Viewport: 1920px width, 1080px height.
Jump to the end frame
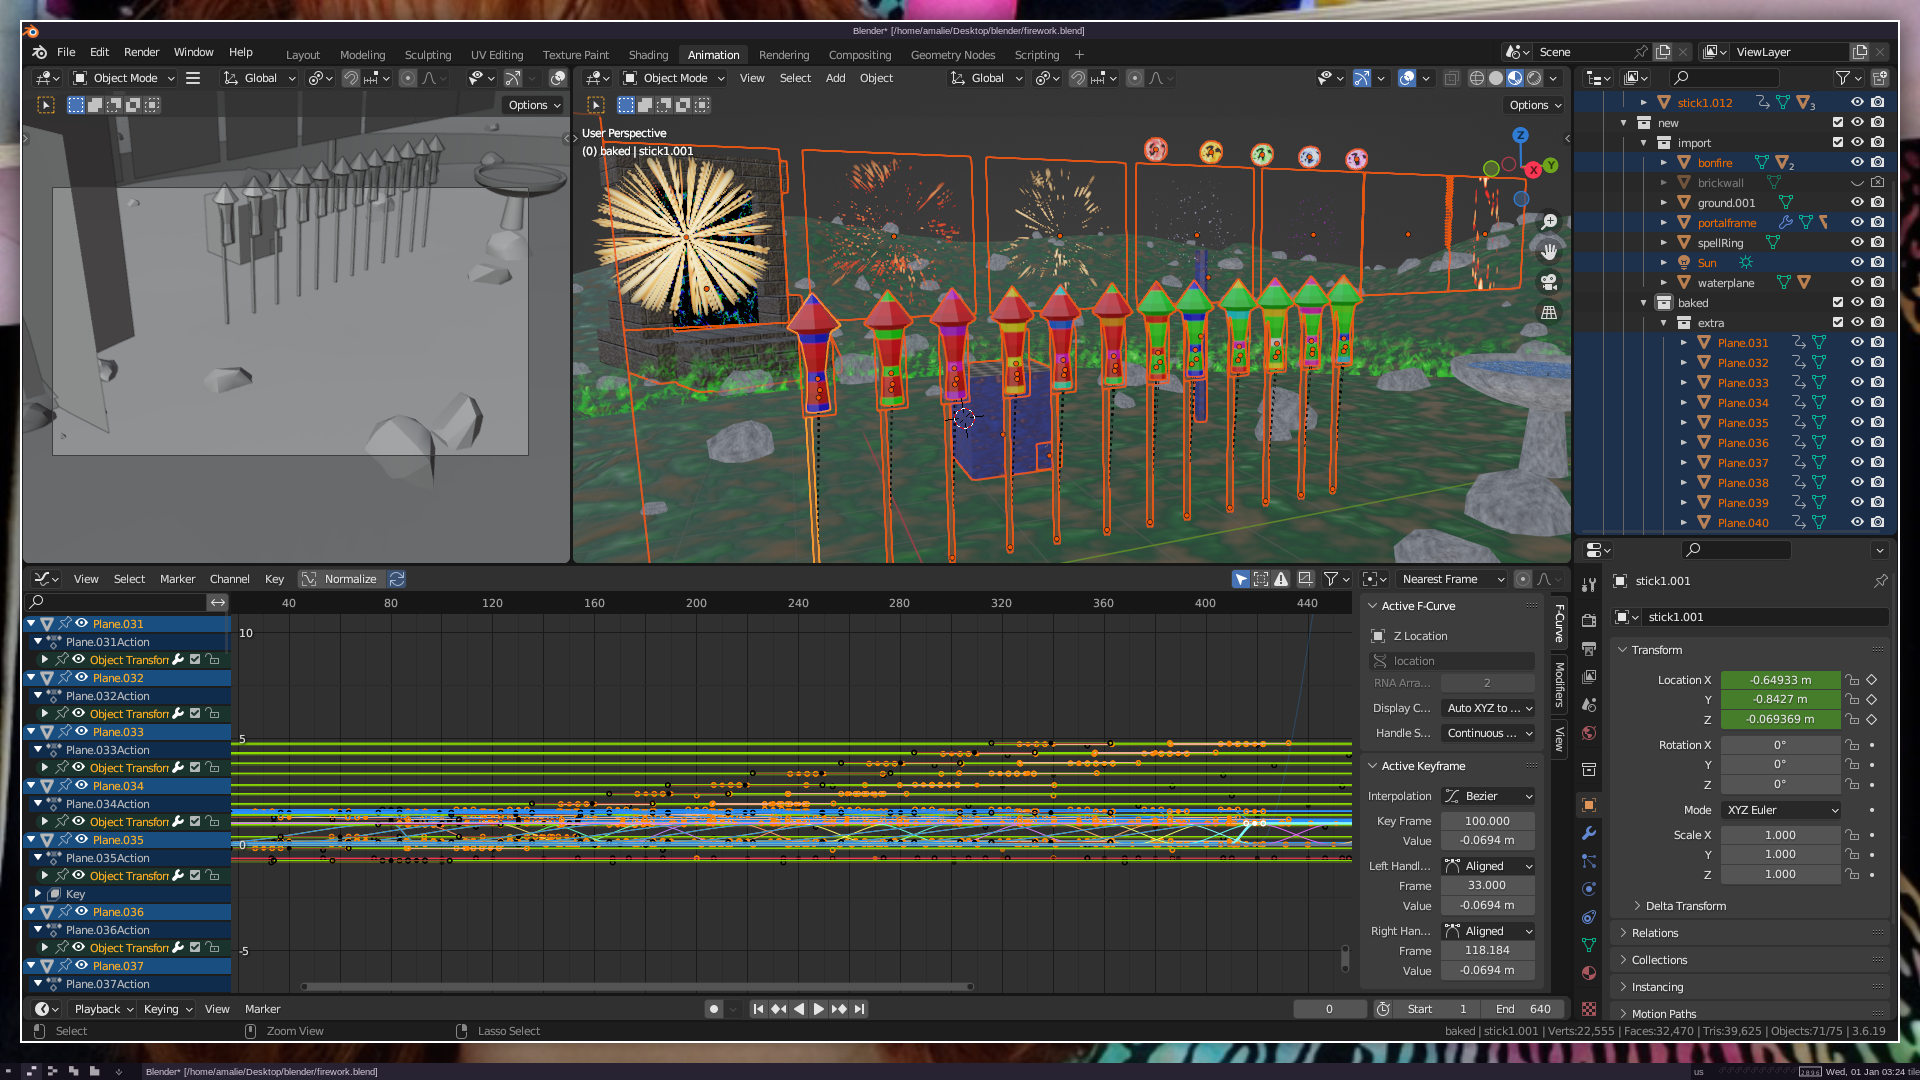tap(860, 1009)
